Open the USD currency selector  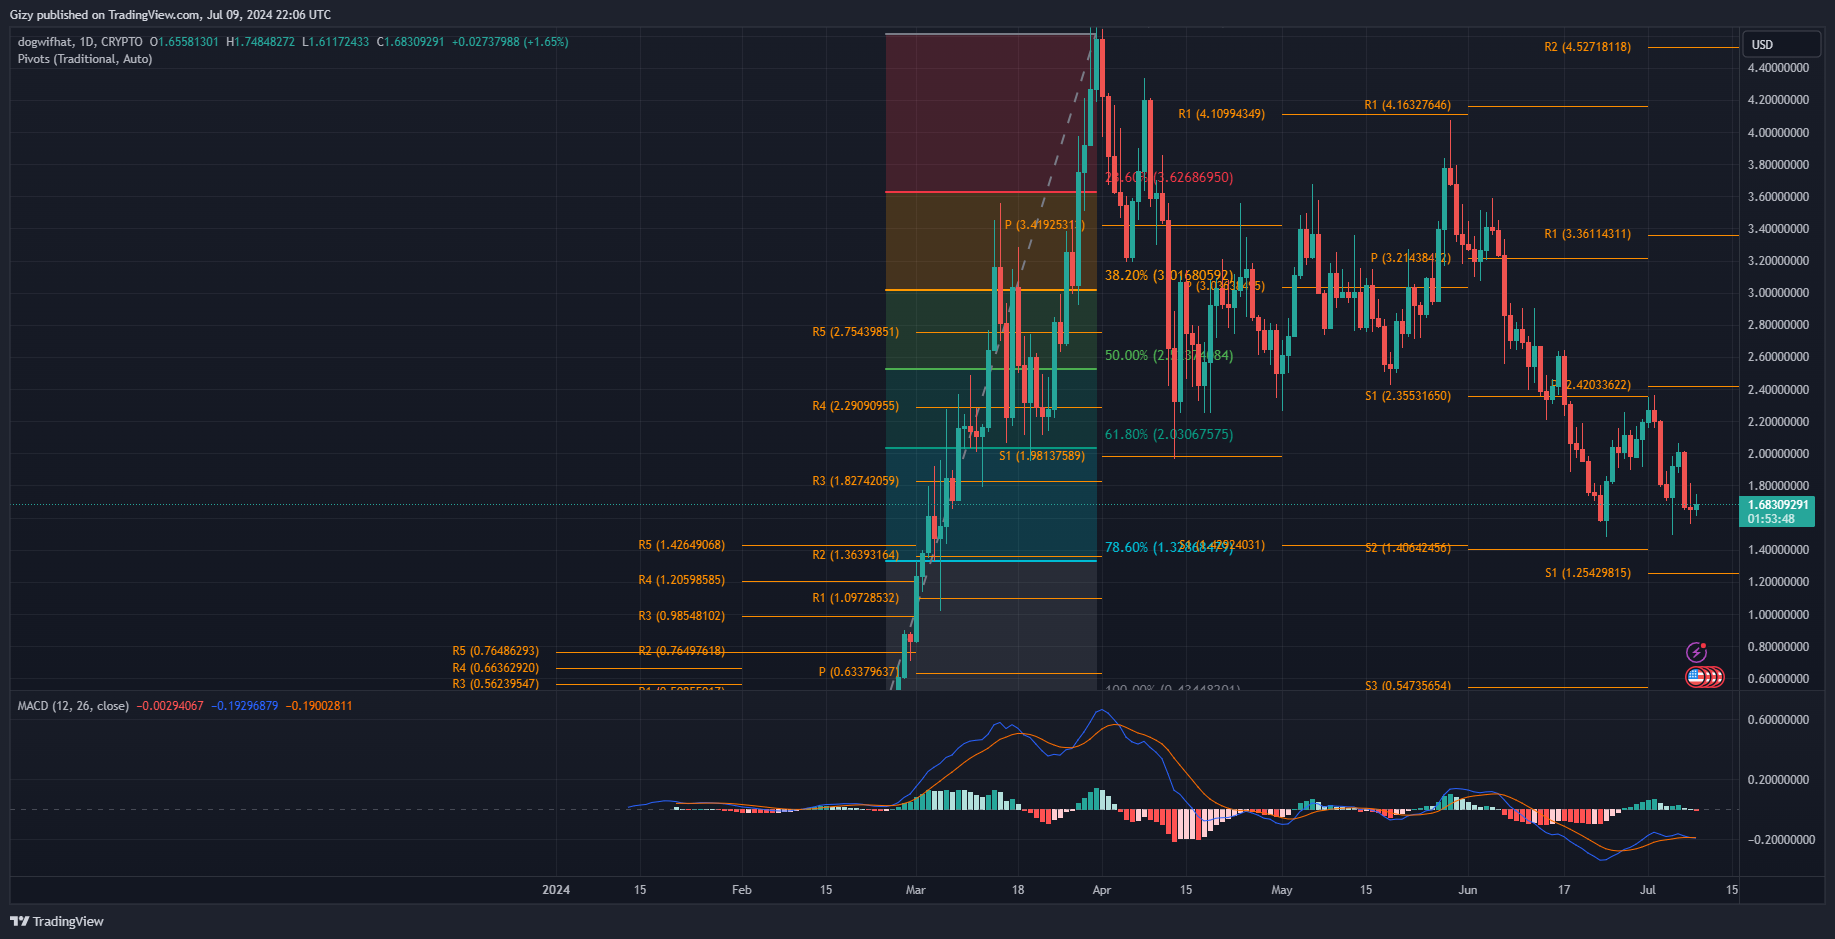point(1781,45)
